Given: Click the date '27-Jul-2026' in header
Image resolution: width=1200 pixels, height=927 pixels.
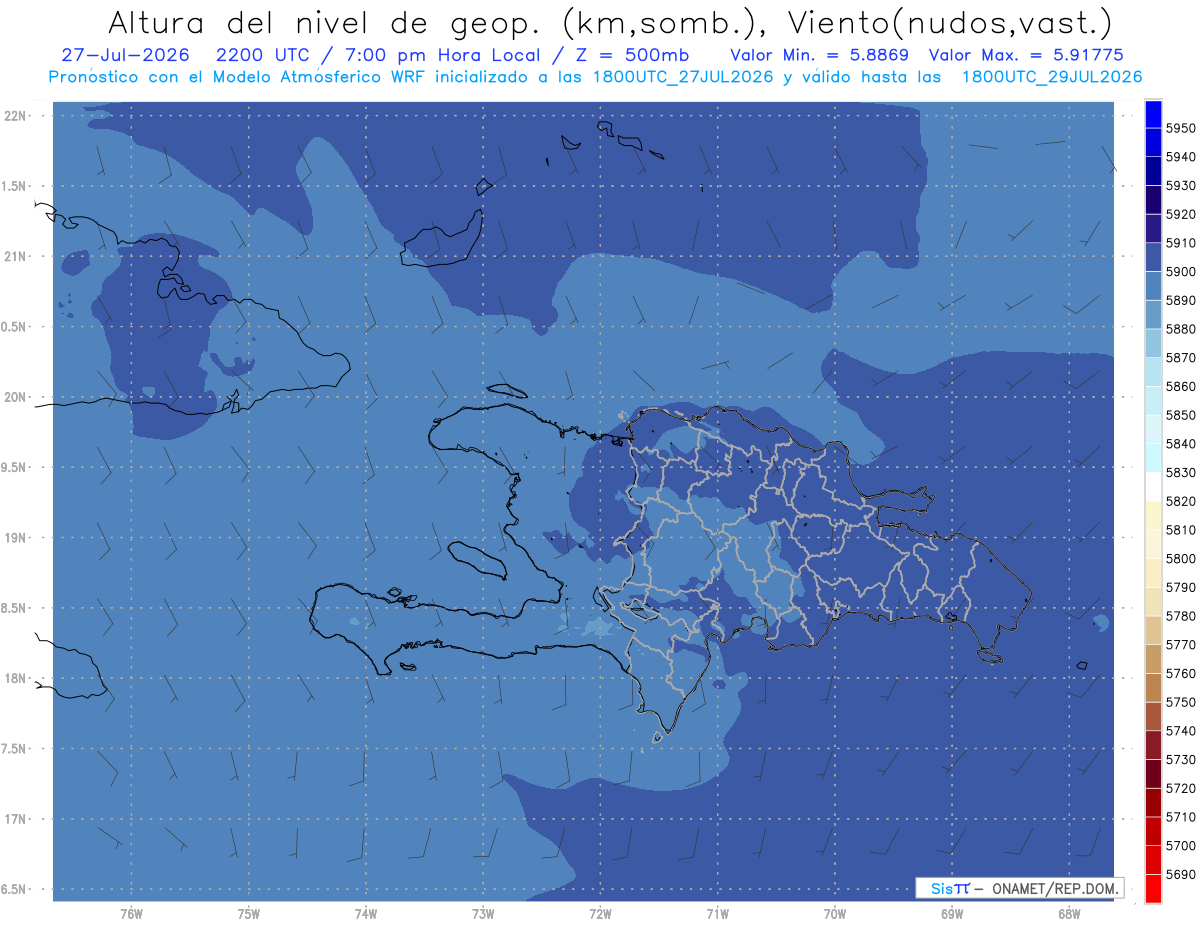Looking at the screenshot, I should point(125,54).
